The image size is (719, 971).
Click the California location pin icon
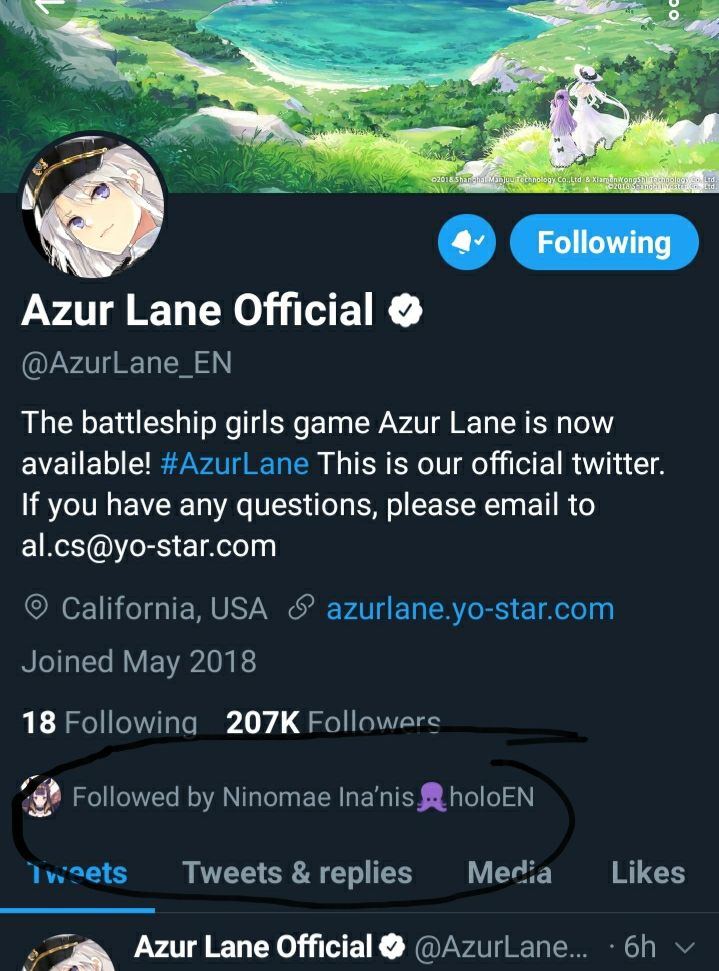(36, 607)
